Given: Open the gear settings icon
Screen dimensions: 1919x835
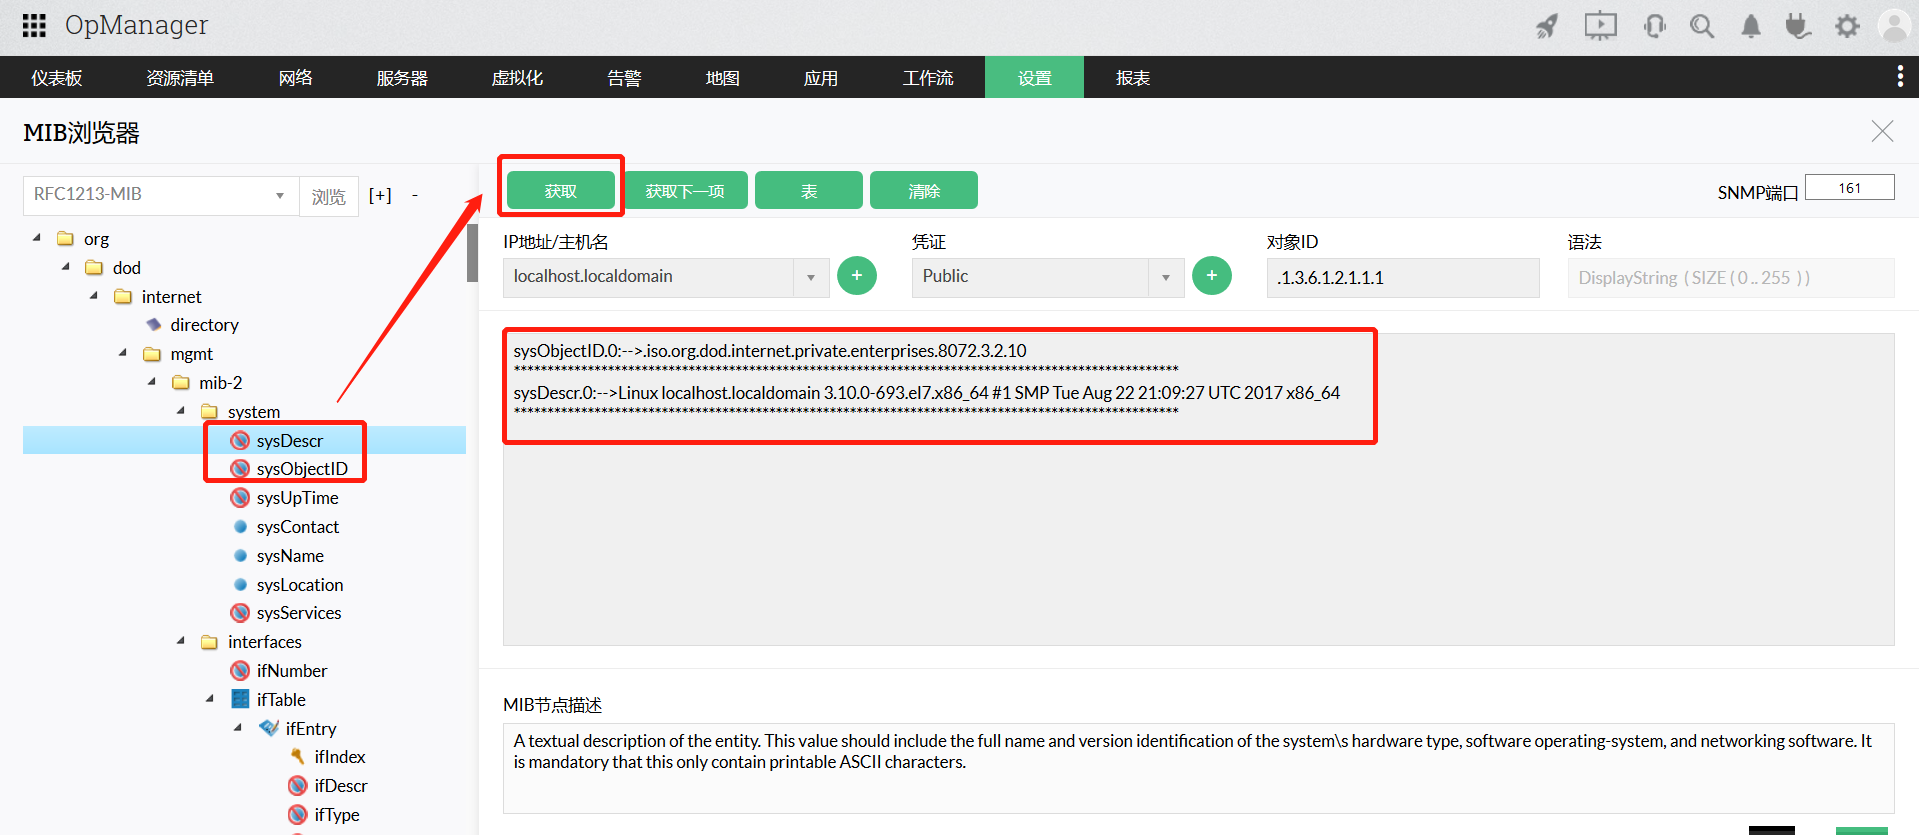Looking at the screenshot, I should pos(1847,26).
